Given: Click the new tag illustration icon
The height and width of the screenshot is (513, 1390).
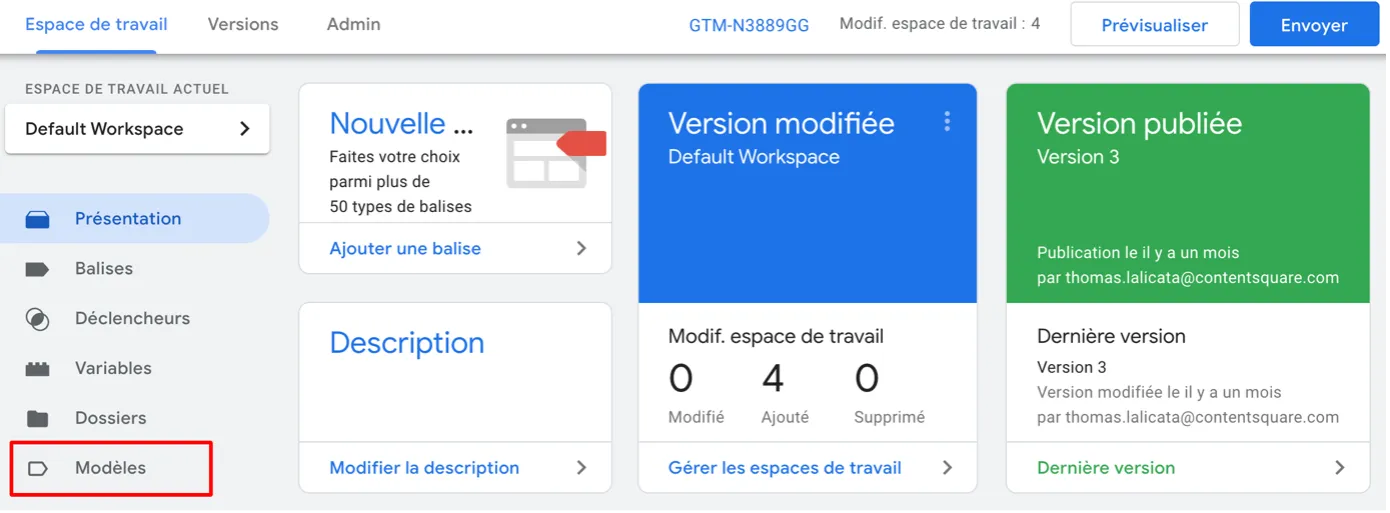Looking at the screenshot, I should (x=555, y=152).
